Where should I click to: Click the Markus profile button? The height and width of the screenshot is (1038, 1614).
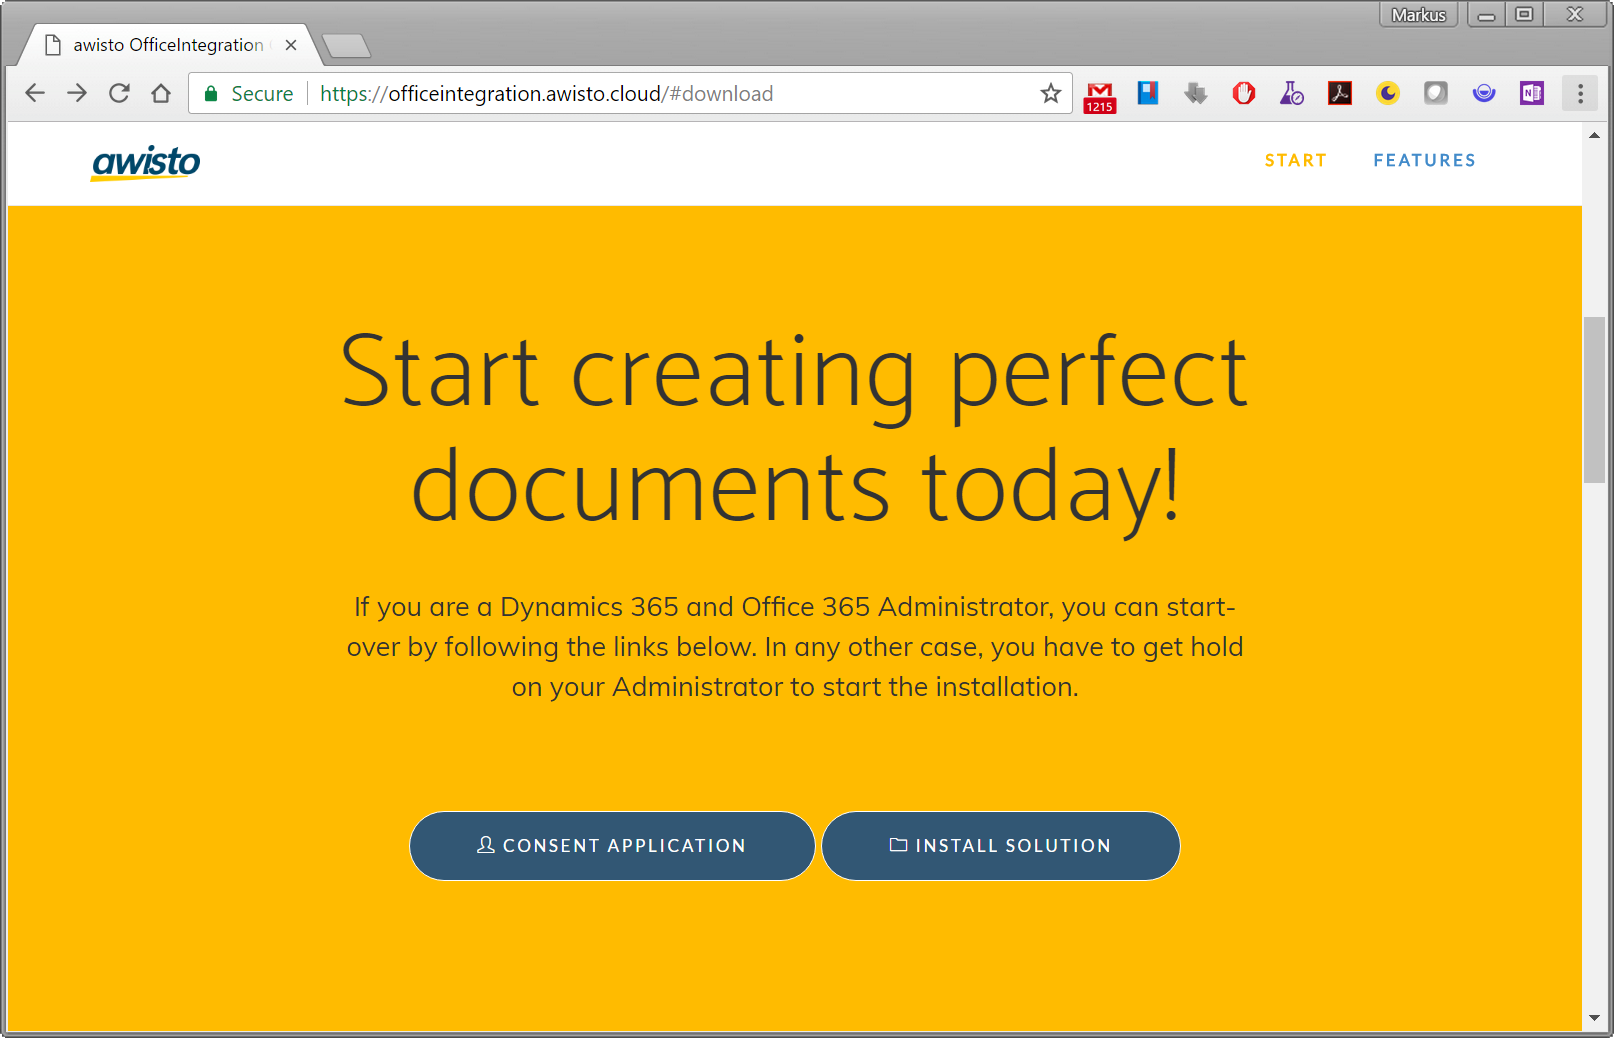coord(1418,14)
